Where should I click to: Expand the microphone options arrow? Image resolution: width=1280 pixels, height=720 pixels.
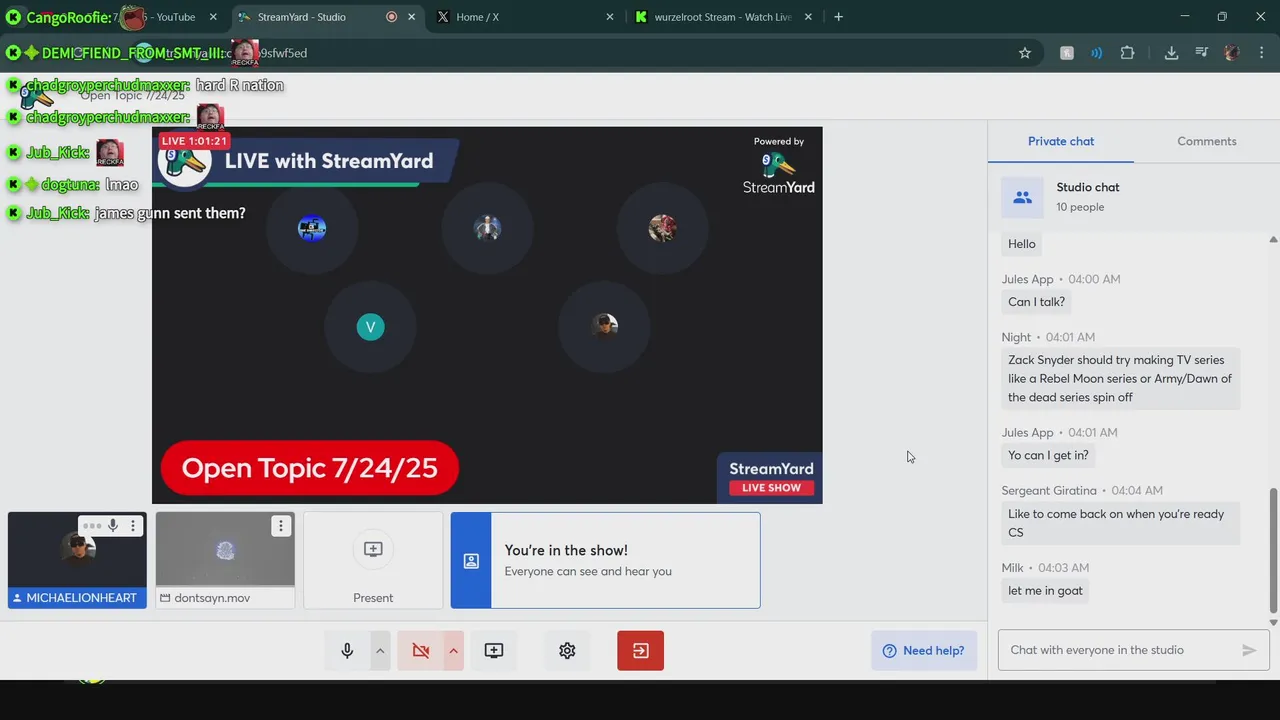pos(380,651)
